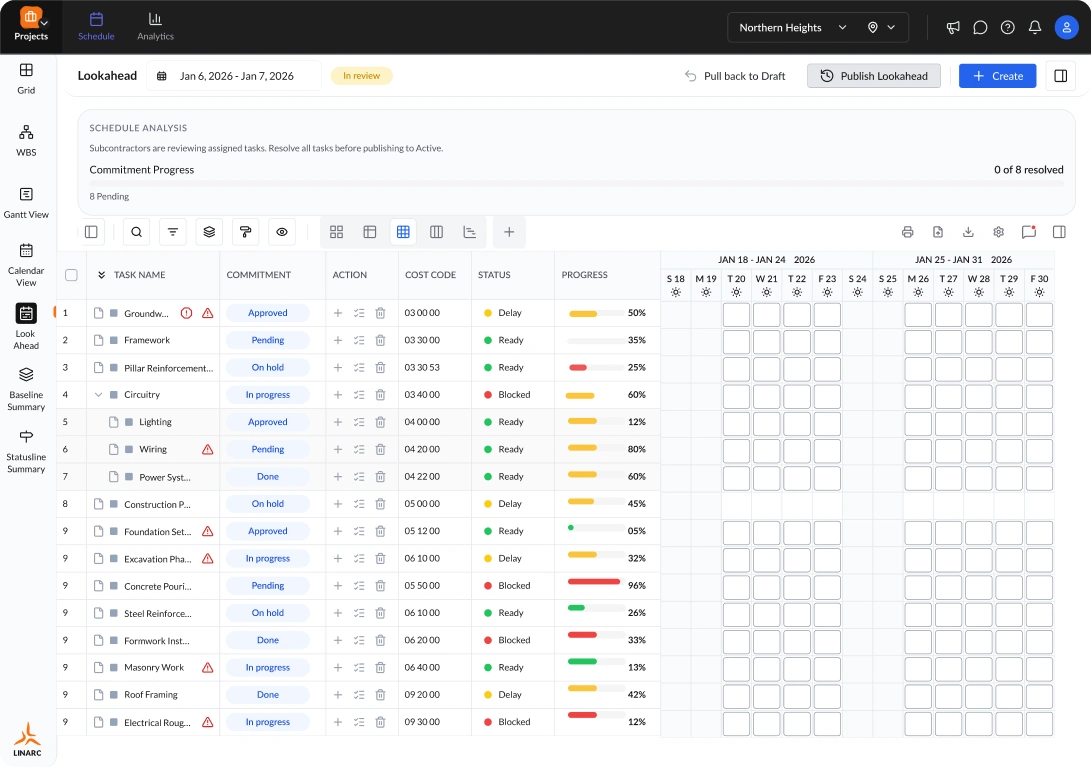Check the Tuesday 20 cell for Groundwork row

(736, 315)
